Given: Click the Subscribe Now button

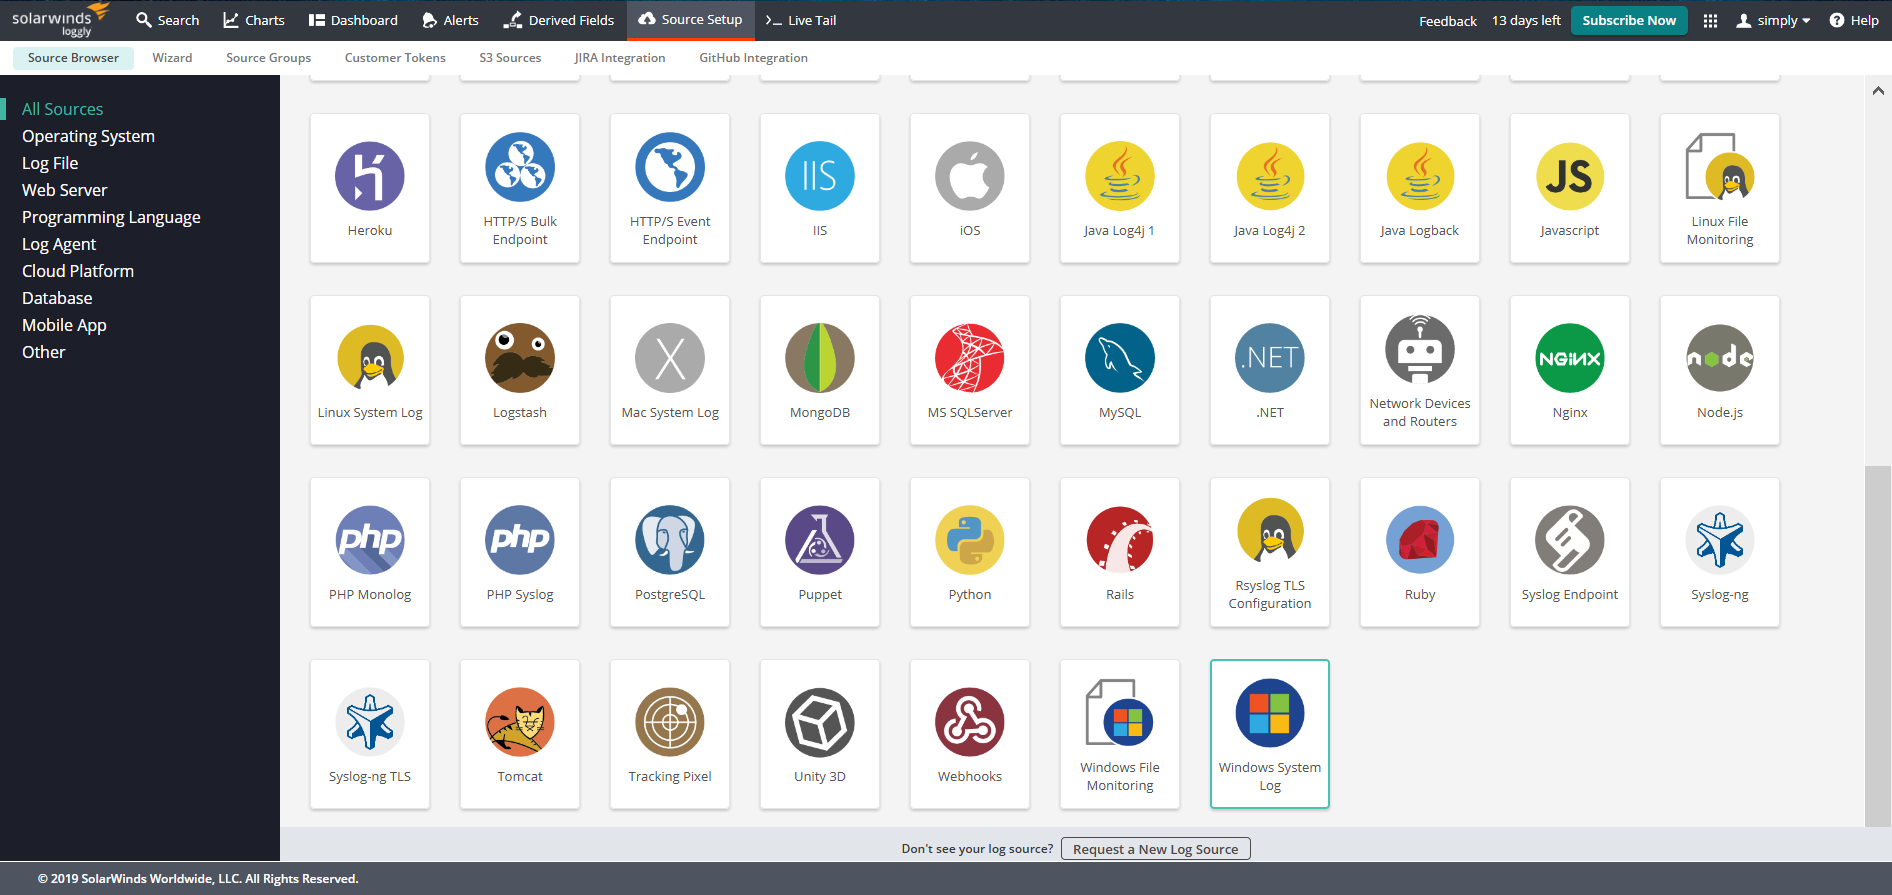Looking at the screenshot, I should [1629, 20].
